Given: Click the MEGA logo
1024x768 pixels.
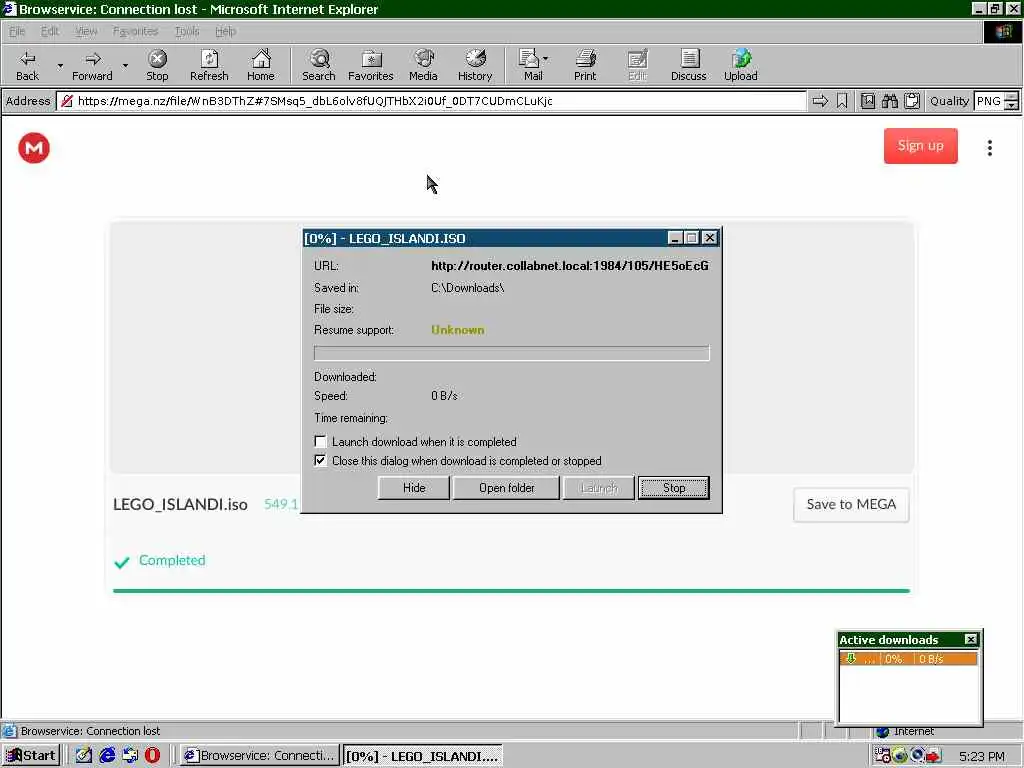Looking at the screenshot, I should [x=34, y=148].
